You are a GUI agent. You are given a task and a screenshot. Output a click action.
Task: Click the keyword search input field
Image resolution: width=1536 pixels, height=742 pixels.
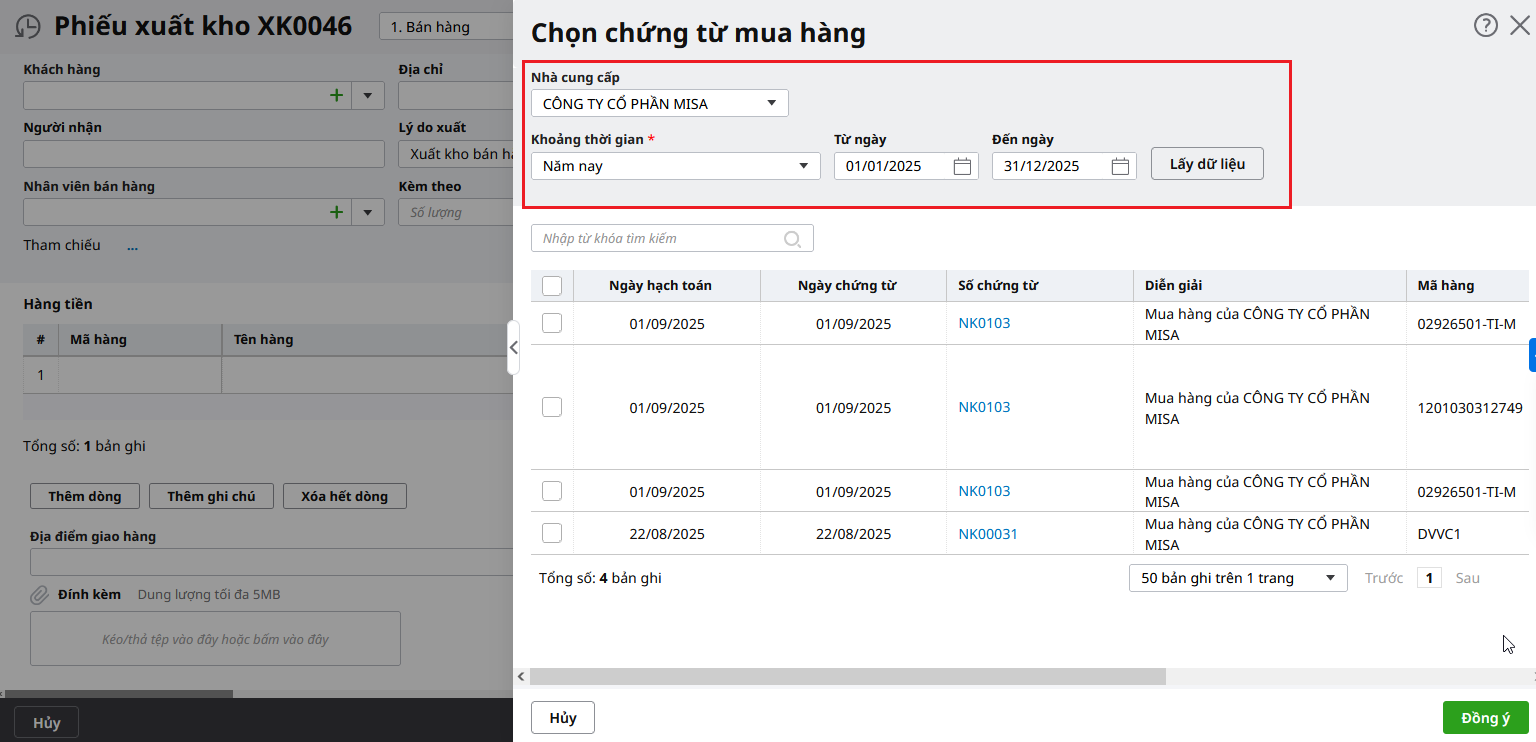660,239
